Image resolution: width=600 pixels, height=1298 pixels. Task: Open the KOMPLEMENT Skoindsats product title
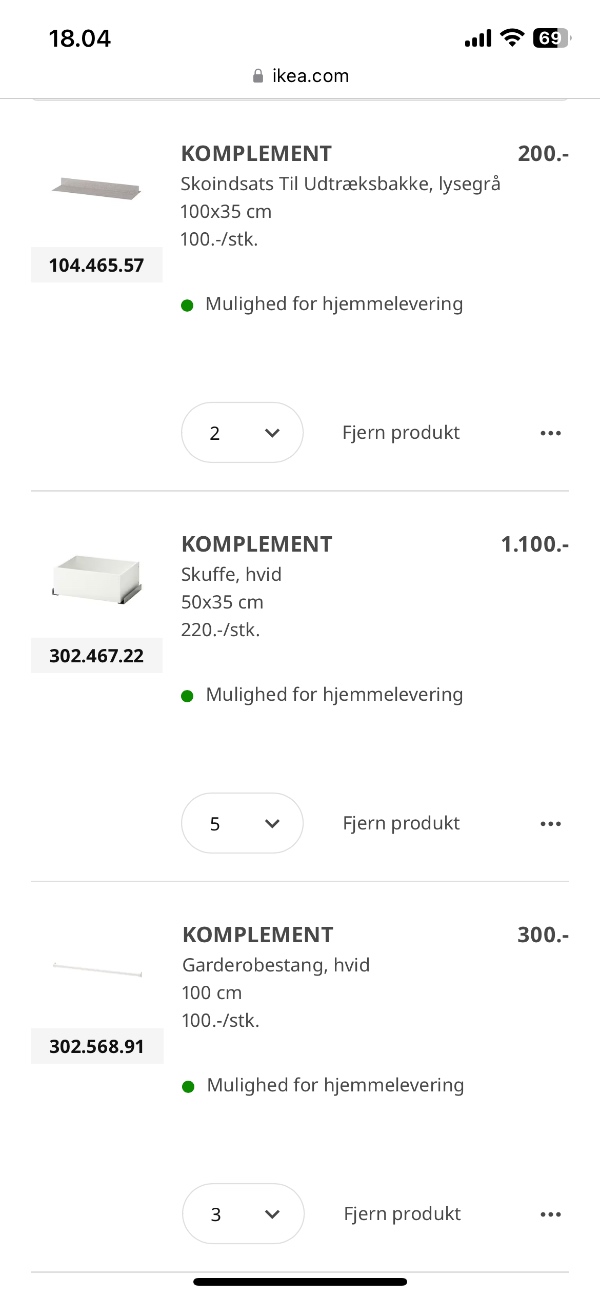click(x=256, y=153)
